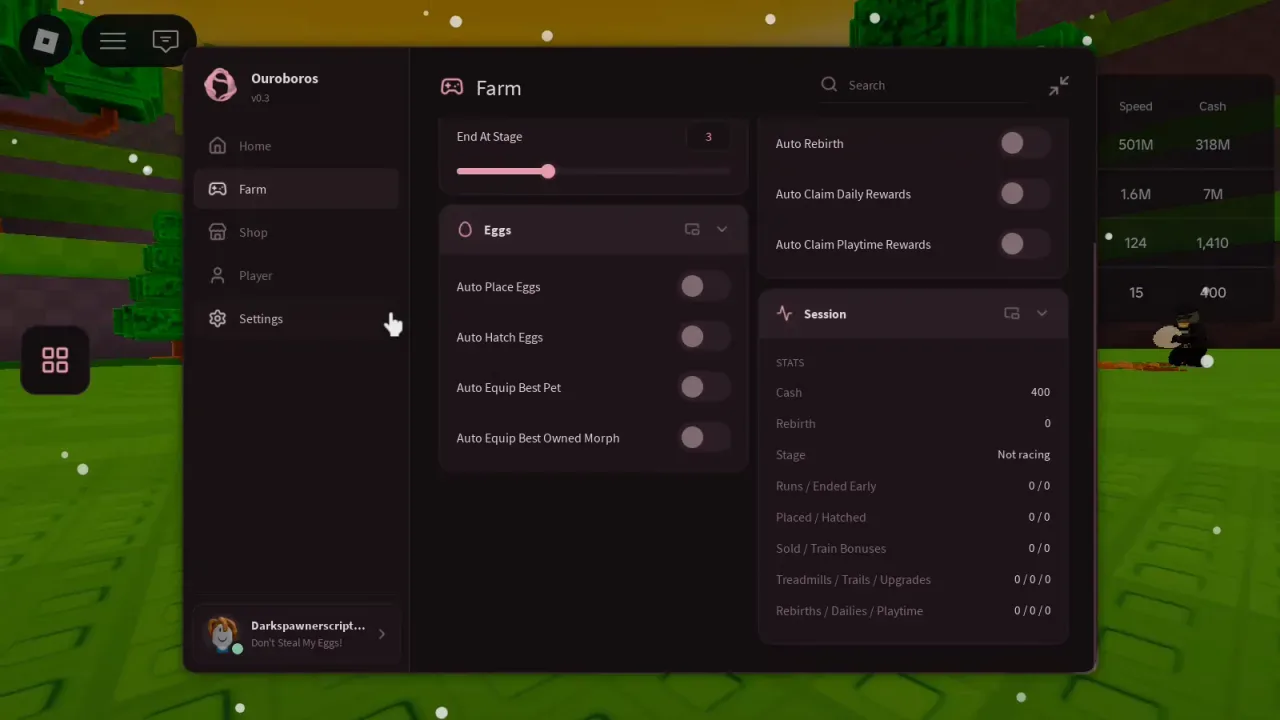Collapse the panel with the shrink arrows icon
This screenshot has height=720, width=1280.
pos(1059,86)
